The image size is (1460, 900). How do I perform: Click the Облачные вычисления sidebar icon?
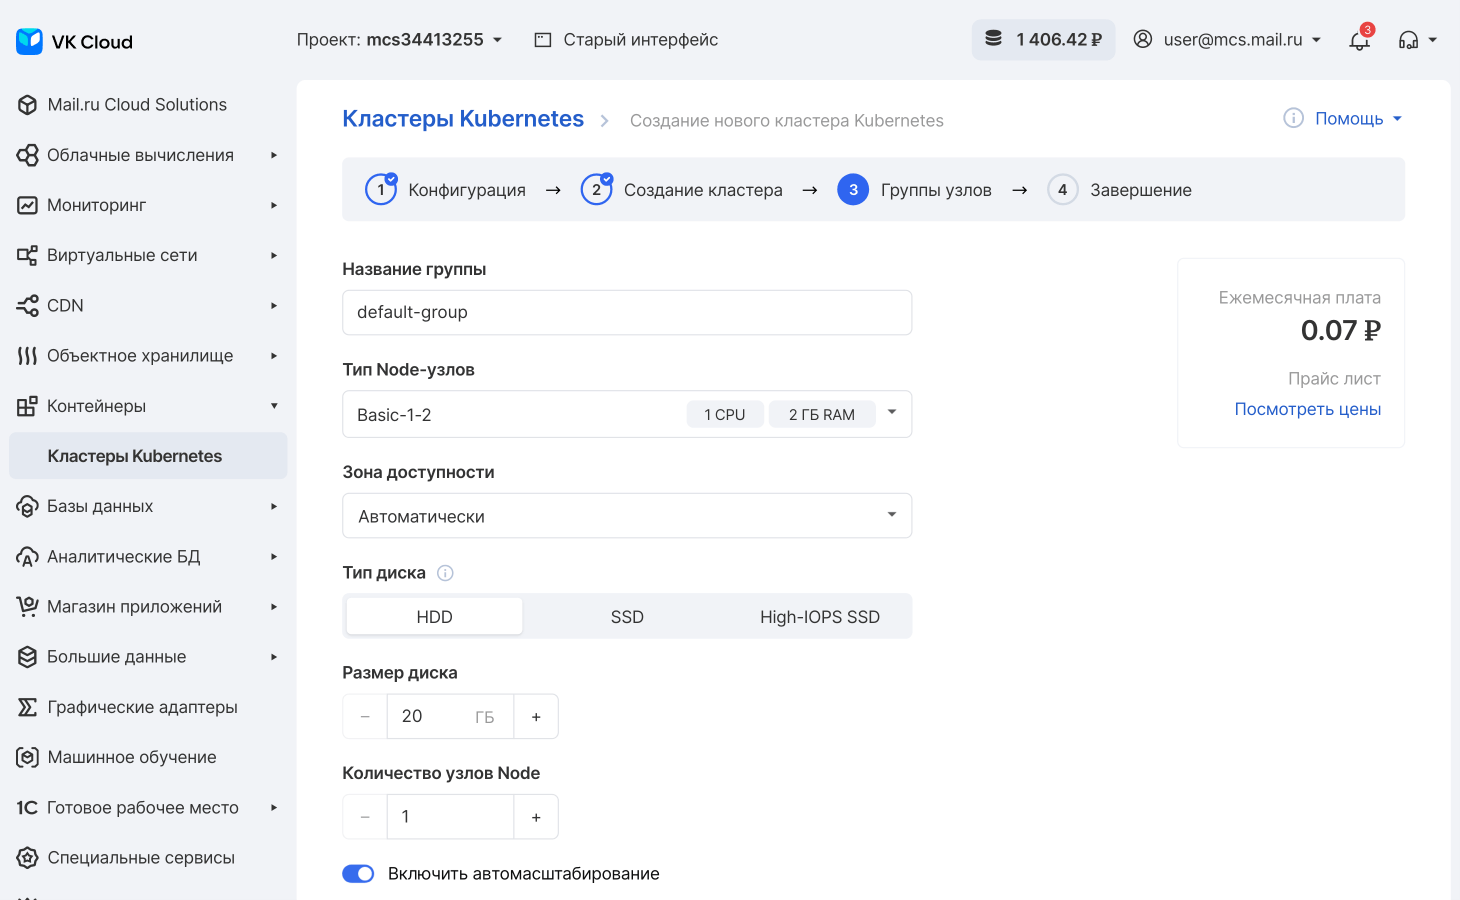(28, 155)
